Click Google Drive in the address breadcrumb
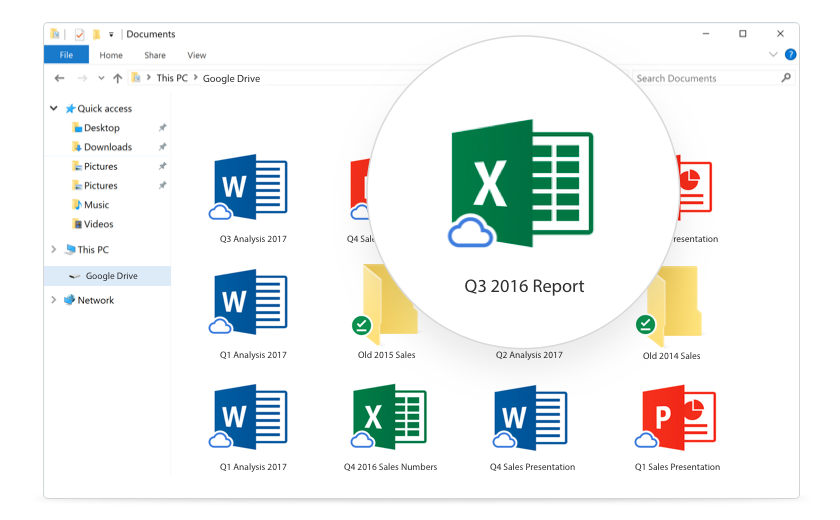Screen dimensions: 840x520 (x=231, y=78)
